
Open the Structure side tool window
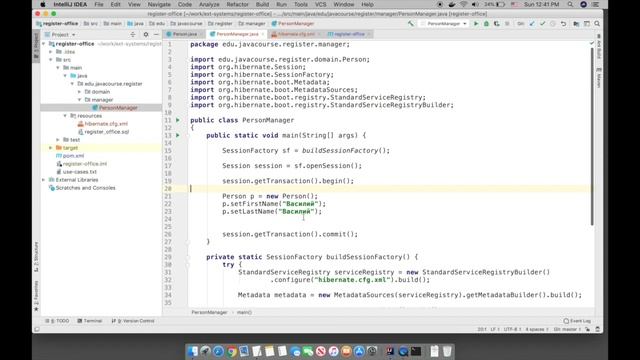click(x=36, y=257)
